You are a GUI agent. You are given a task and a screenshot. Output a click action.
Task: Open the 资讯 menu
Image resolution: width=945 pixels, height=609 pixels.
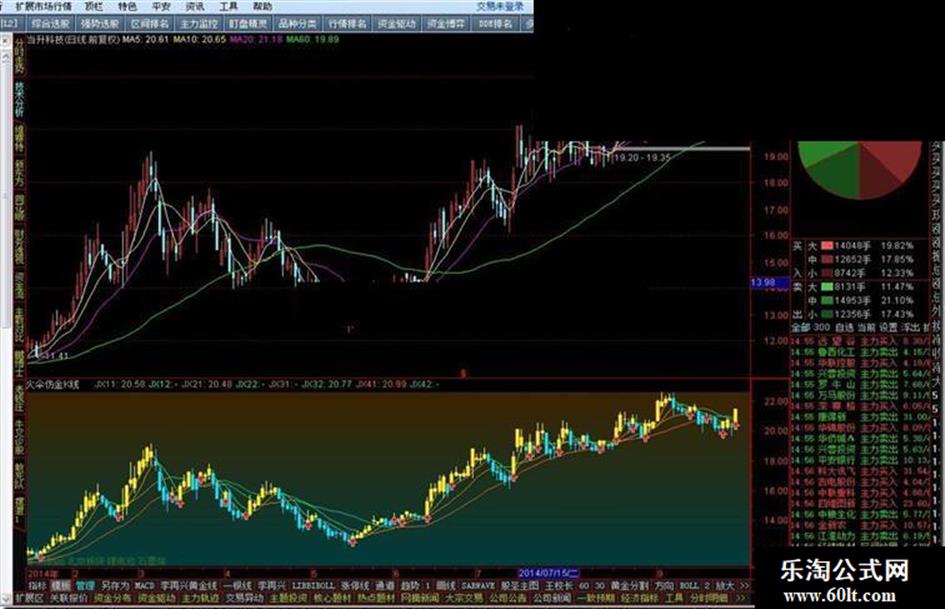point(195,6)
